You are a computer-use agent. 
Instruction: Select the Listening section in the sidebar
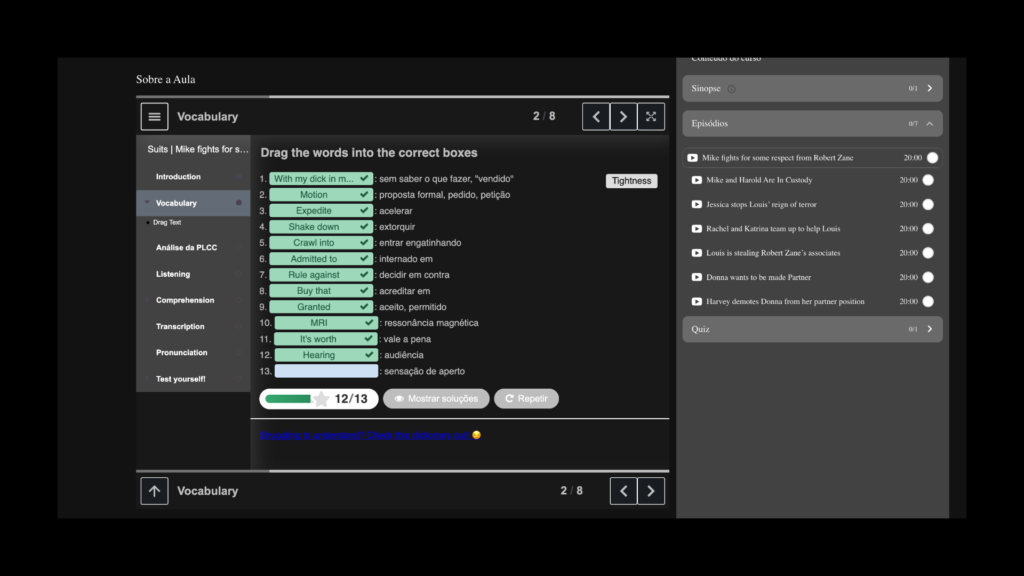click(x=175, y=273)
